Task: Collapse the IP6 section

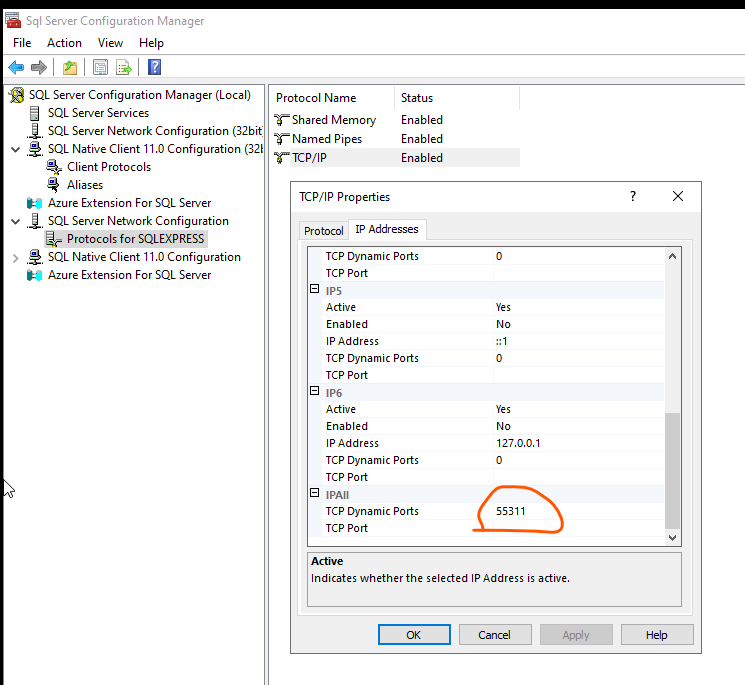Action: (315, 390)
